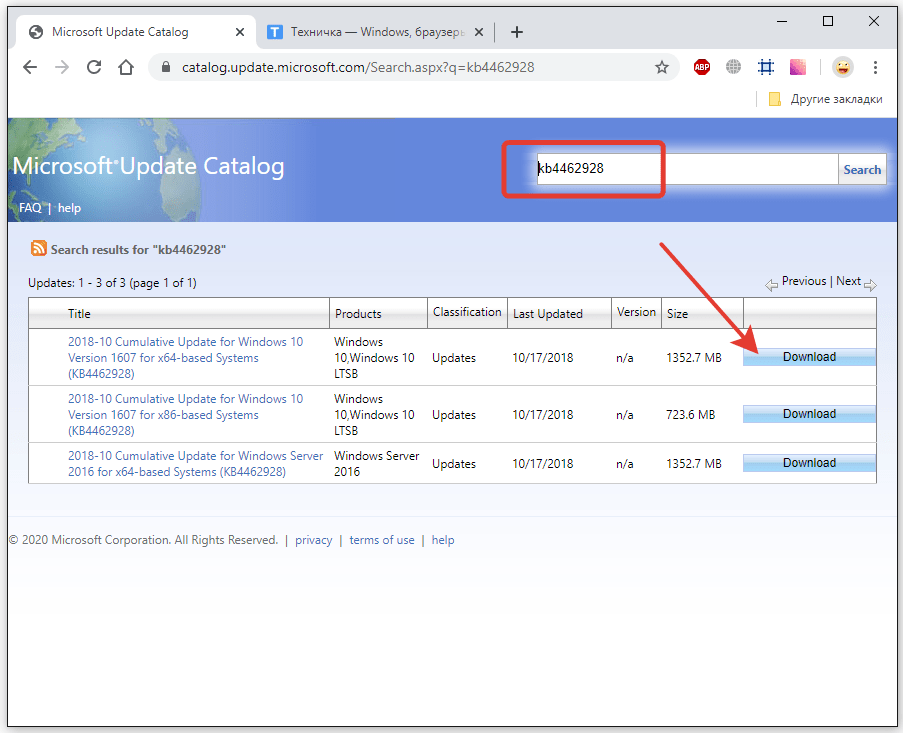The height and width of the screenshot is (733, 903).
Task: Click the address bar URL
Action: pyautogui.click(x=358, y=67)
